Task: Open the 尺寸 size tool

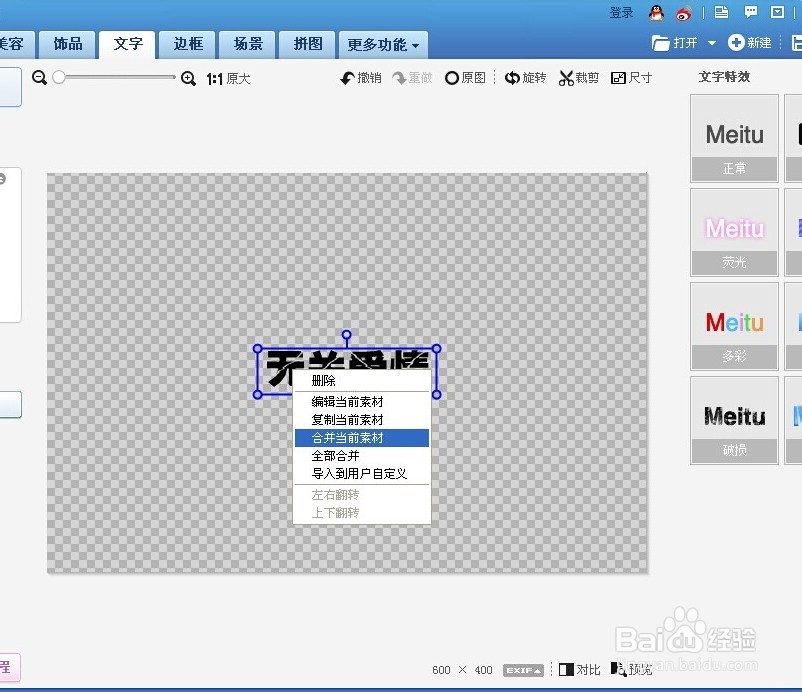Action: (631, 78)
